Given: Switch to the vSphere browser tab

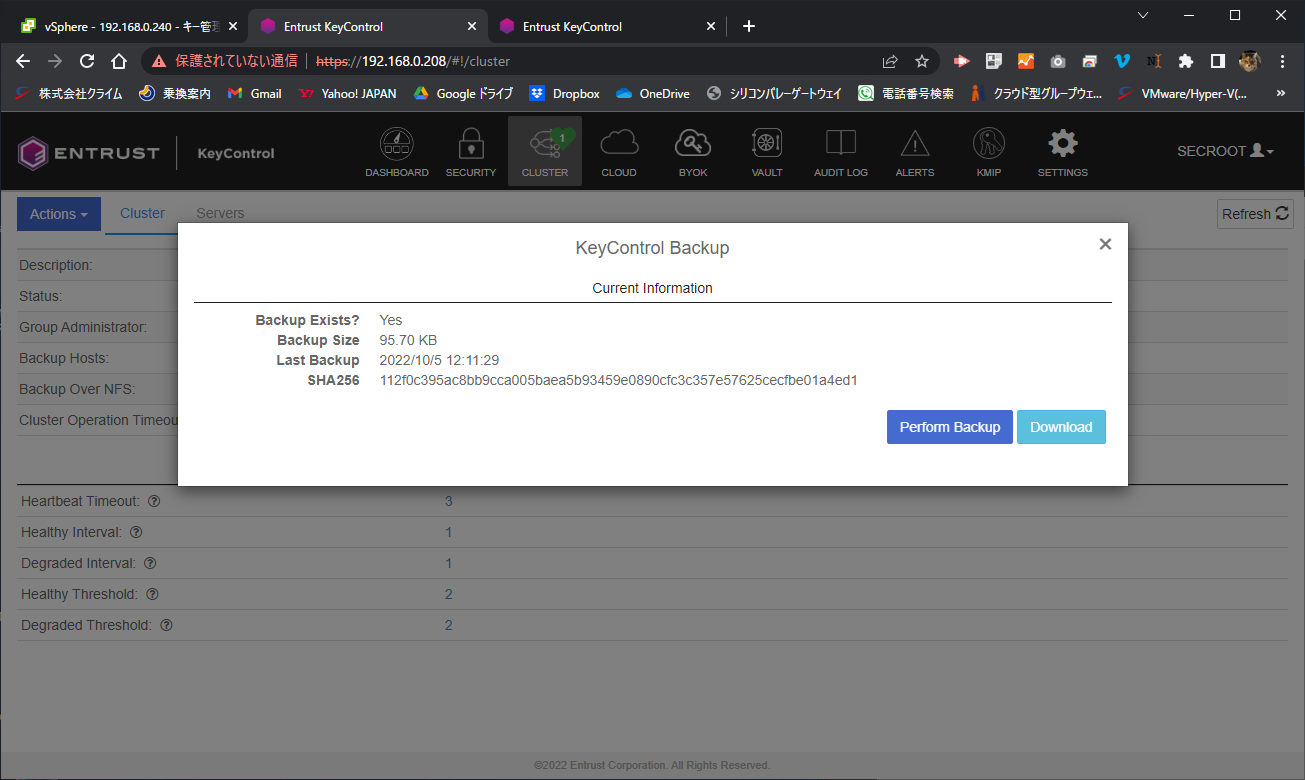Looking at the screenshot, I should [x=128, y=26].
